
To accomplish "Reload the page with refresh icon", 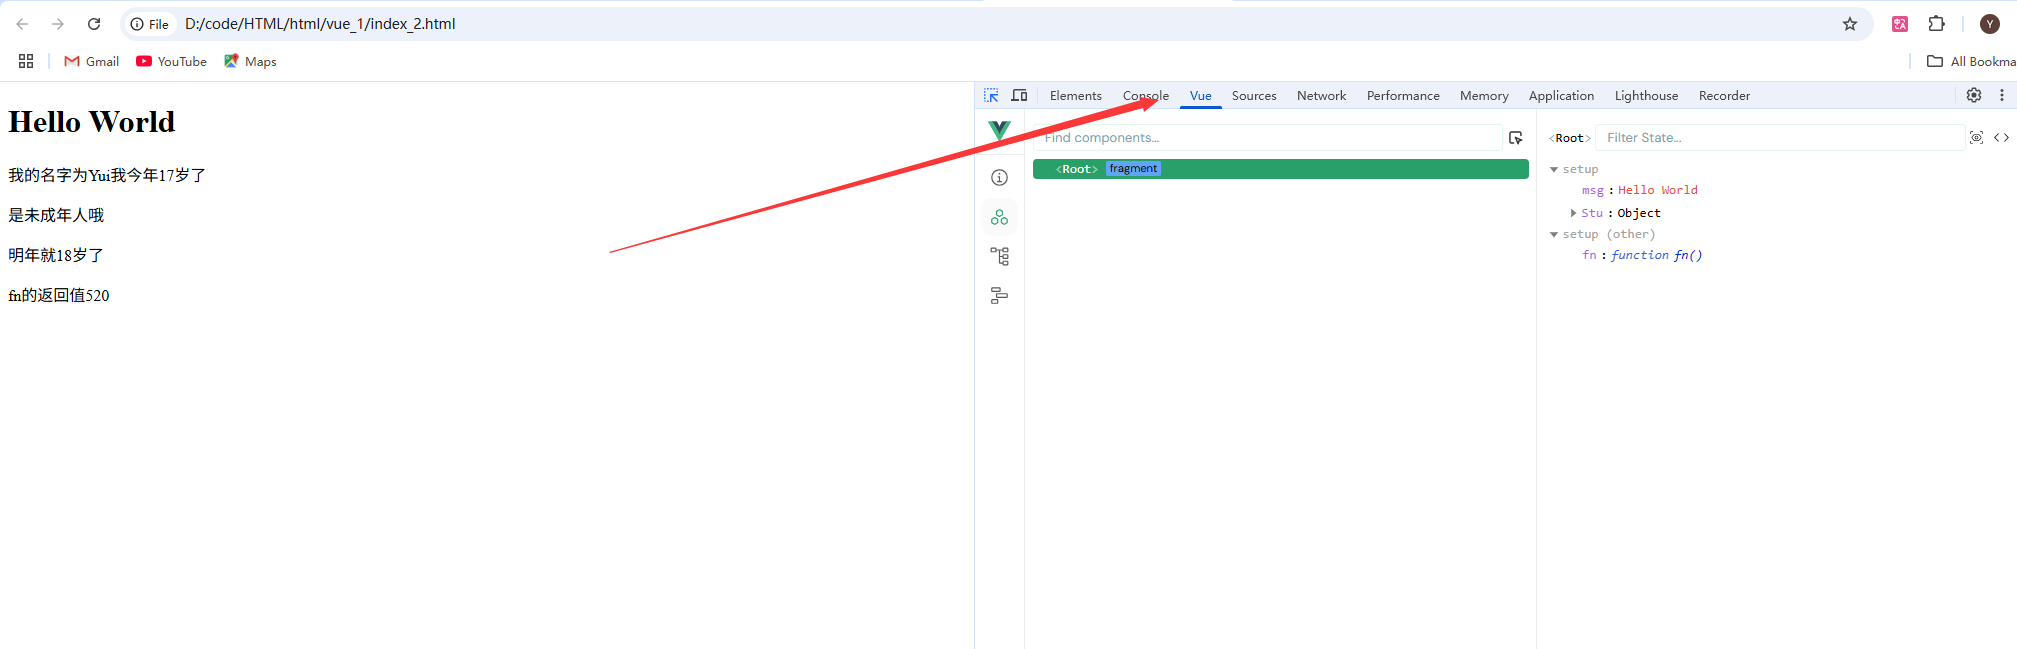I will pyautogui.click(x=94, y=24).
